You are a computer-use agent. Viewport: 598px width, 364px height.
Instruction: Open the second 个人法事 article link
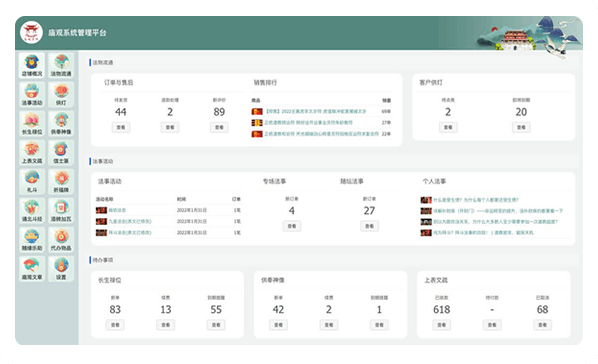click(498, 211)
